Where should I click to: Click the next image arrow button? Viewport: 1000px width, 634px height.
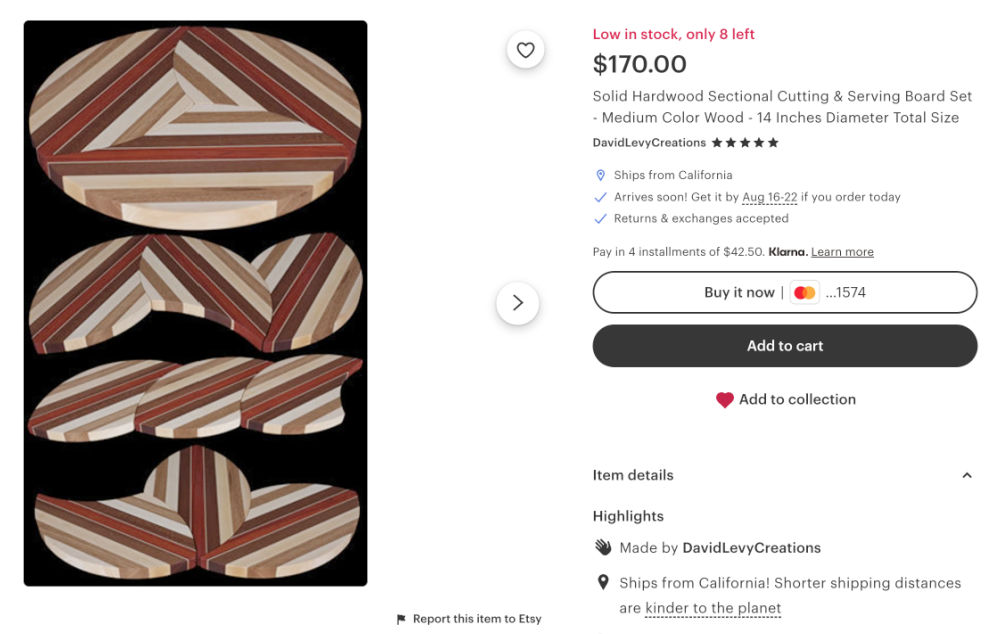[x=517, y=303]
